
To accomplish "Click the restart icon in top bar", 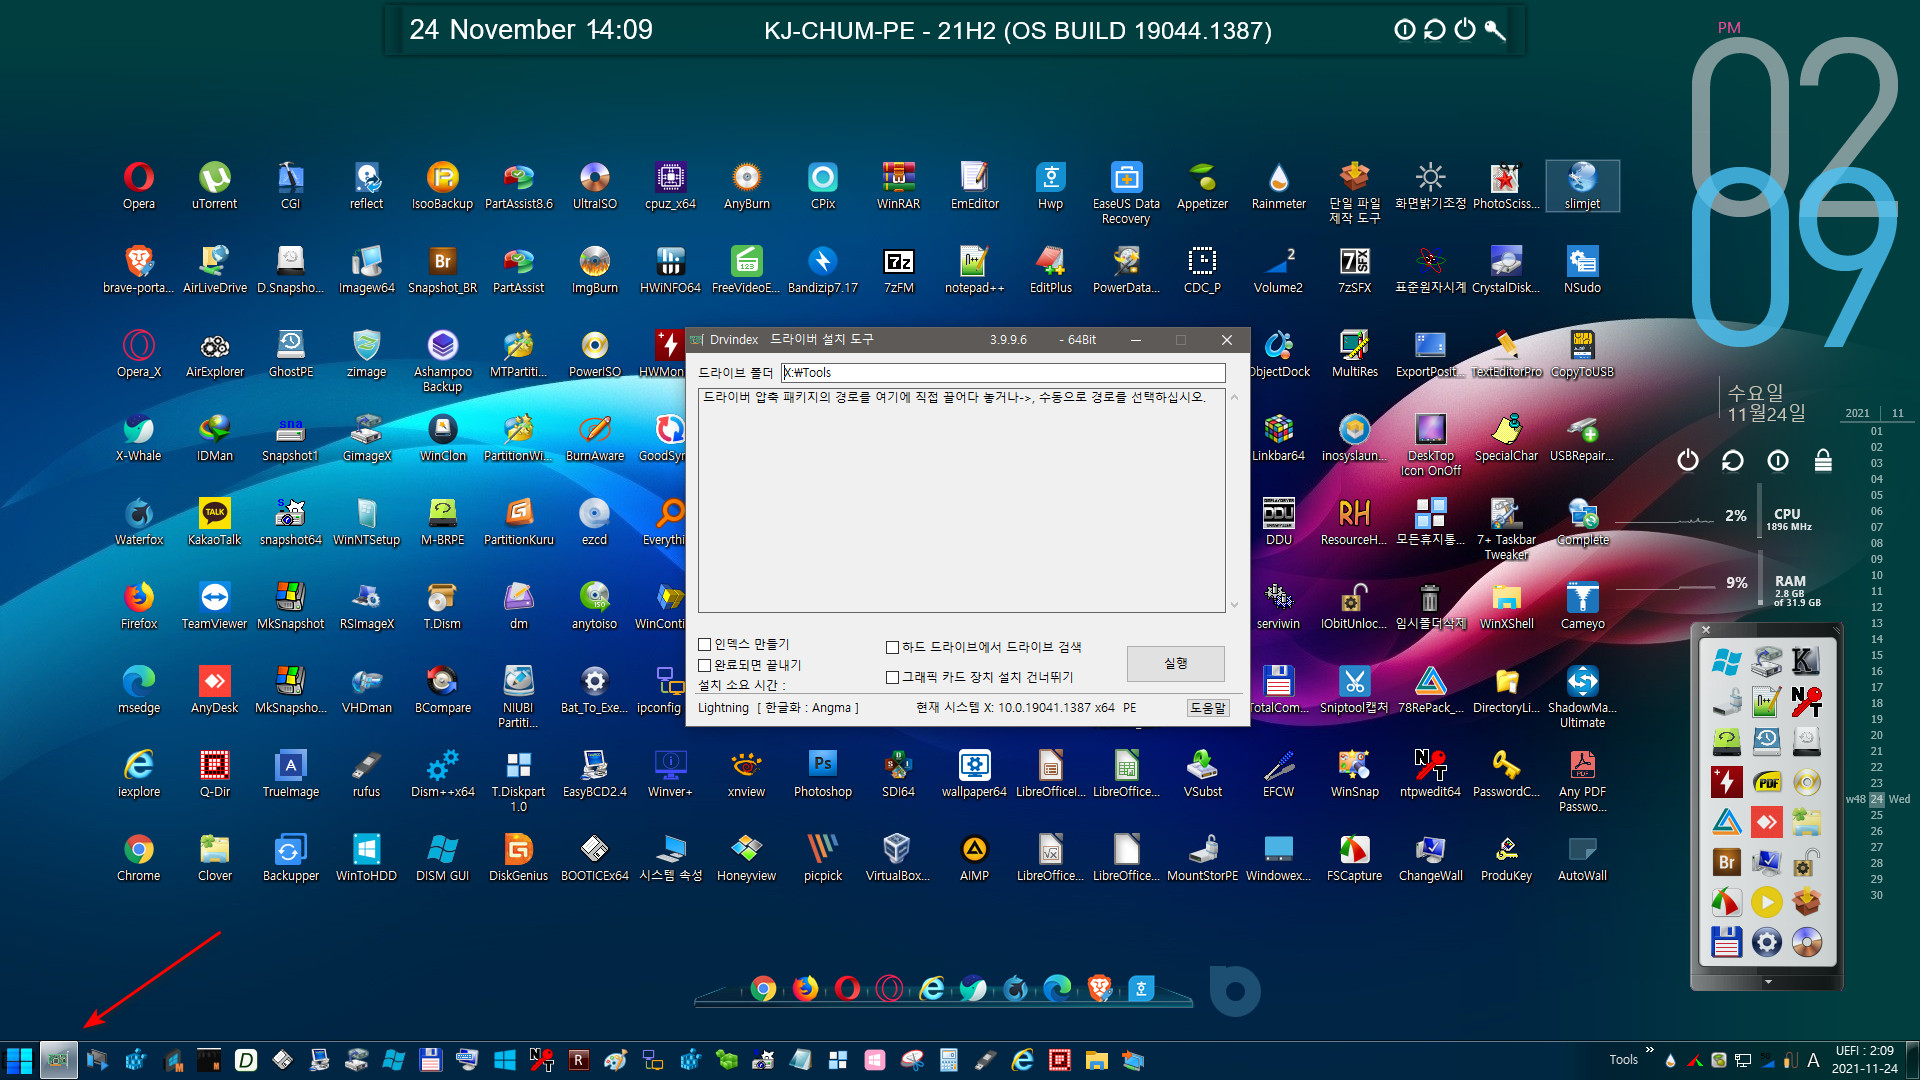I will coord(1435,29).
